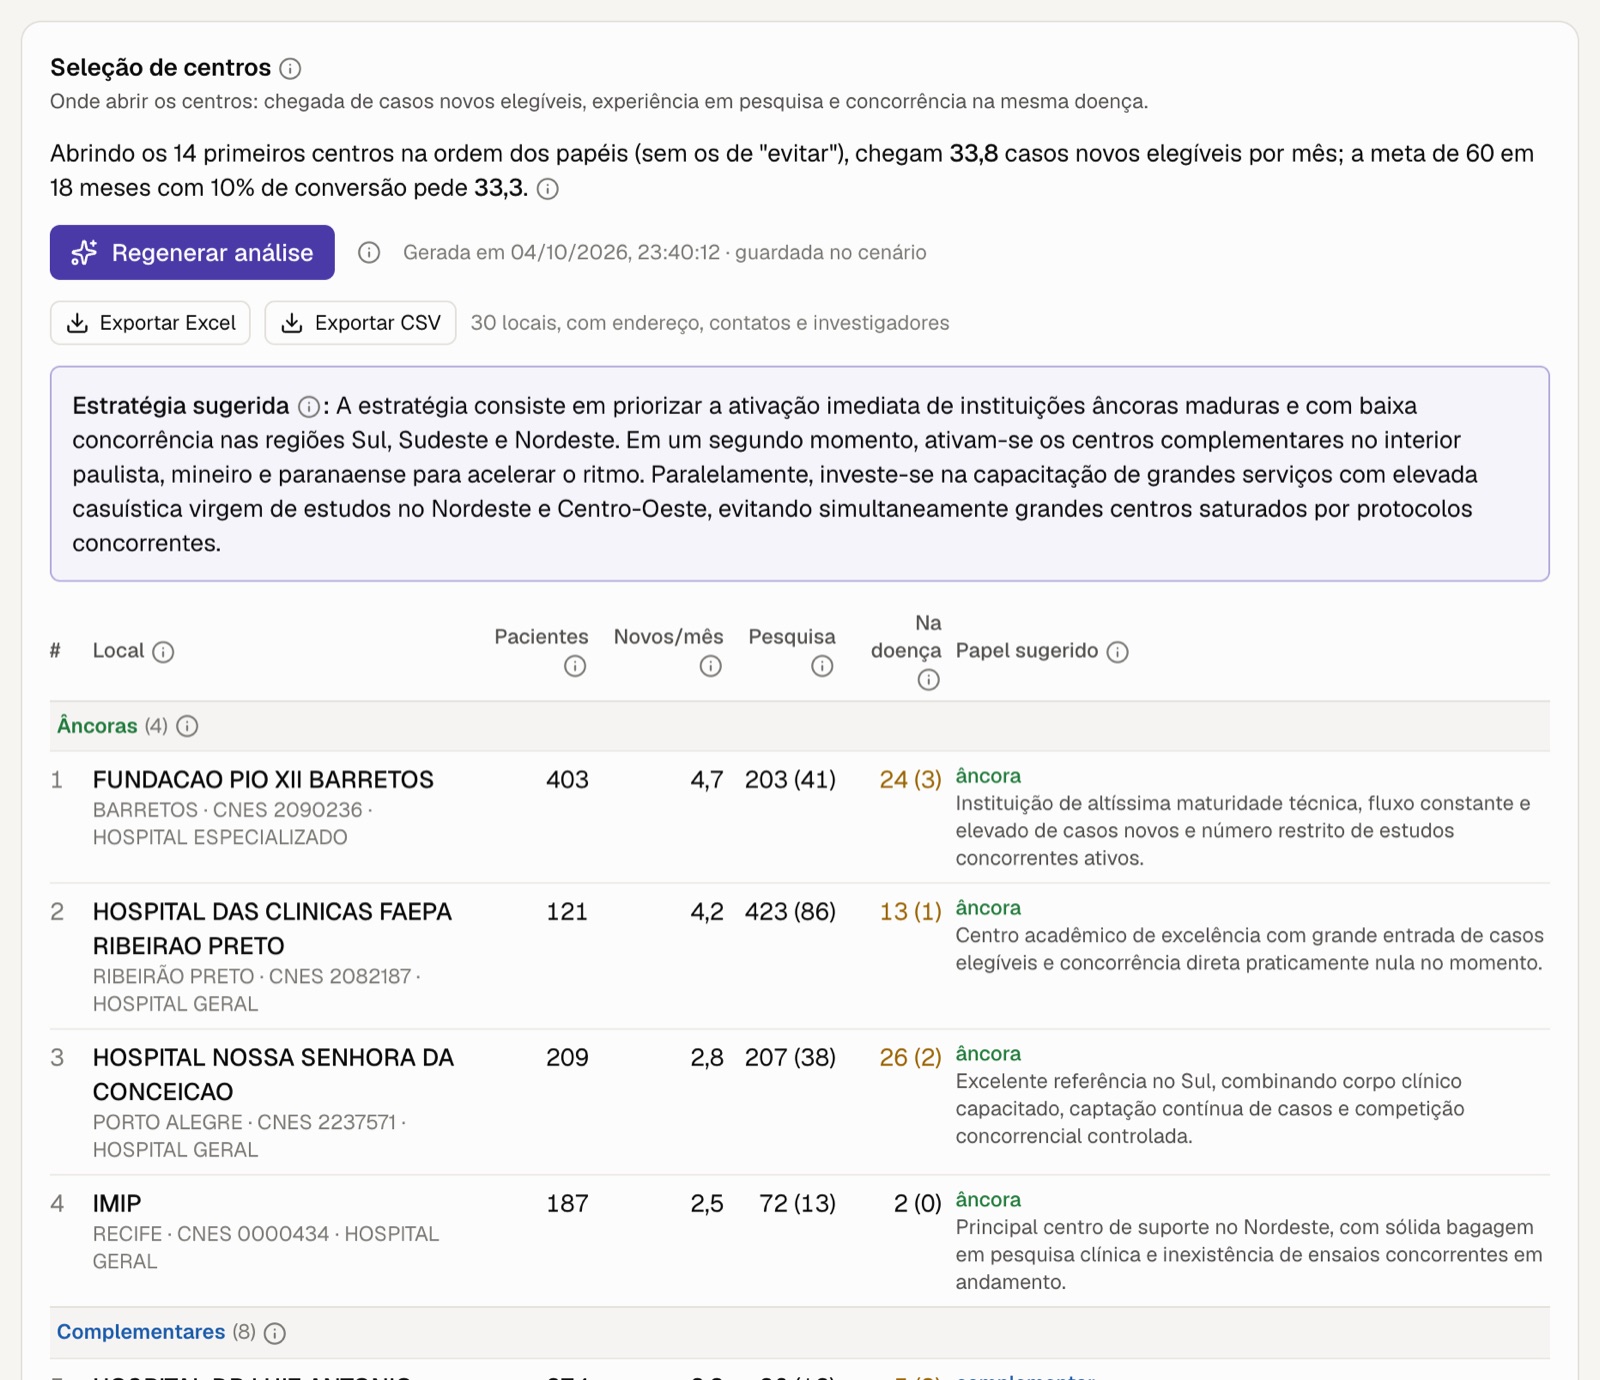Click the Seleção de centros heading

pos(160,68)
